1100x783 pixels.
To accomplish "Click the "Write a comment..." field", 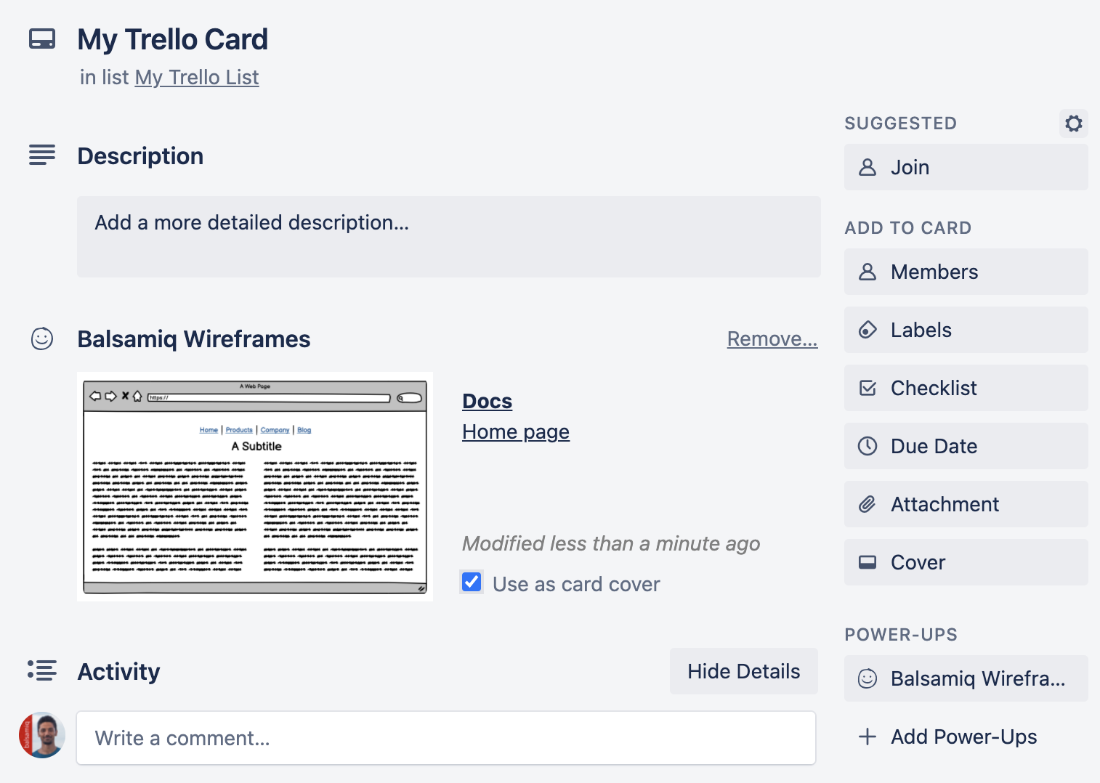I will point(445,737).
